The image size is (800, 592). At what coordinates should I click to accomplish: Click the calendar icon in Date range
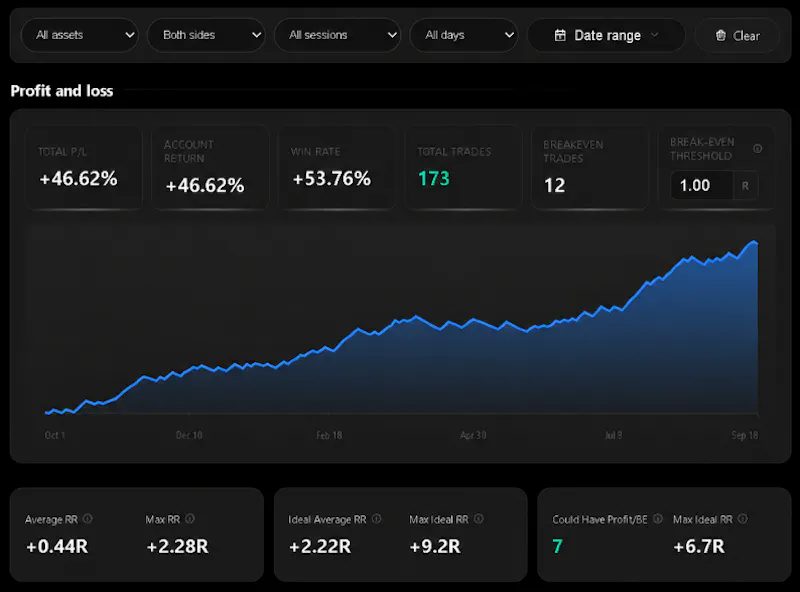tap(560, 35)
